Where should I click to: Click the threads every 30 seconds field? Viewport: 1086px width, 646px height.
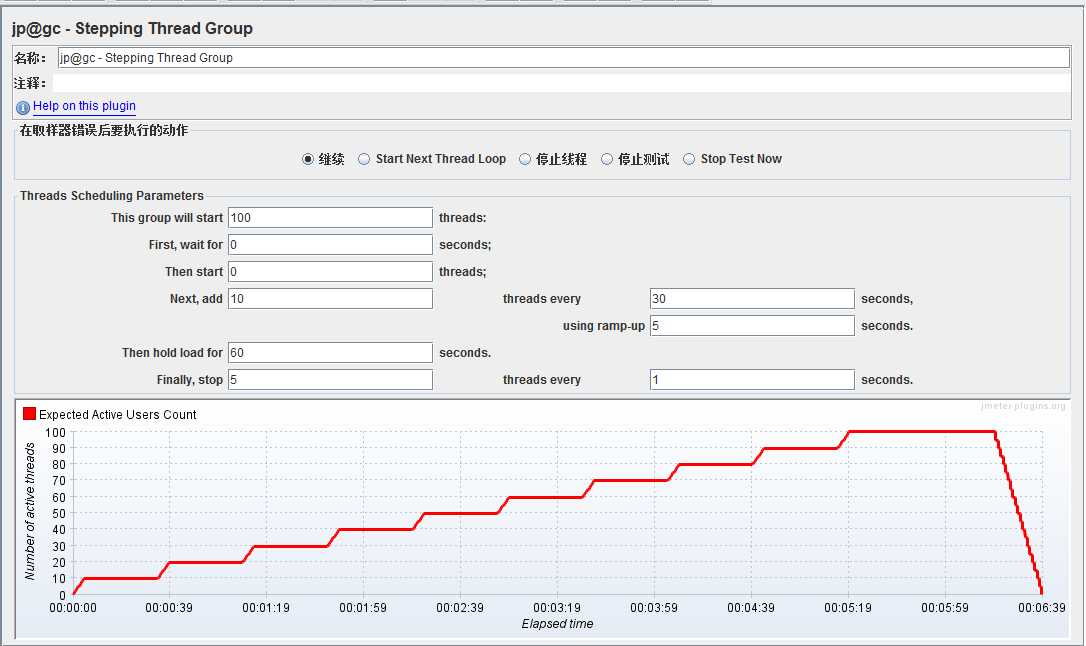tap(752, 298)
